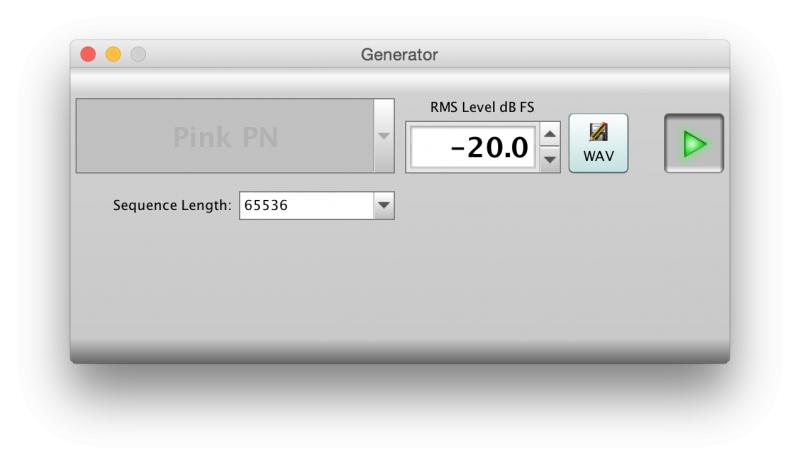Decrease RMS level with down arrow
Screen dimensions: 800x464
click(549, 159)
